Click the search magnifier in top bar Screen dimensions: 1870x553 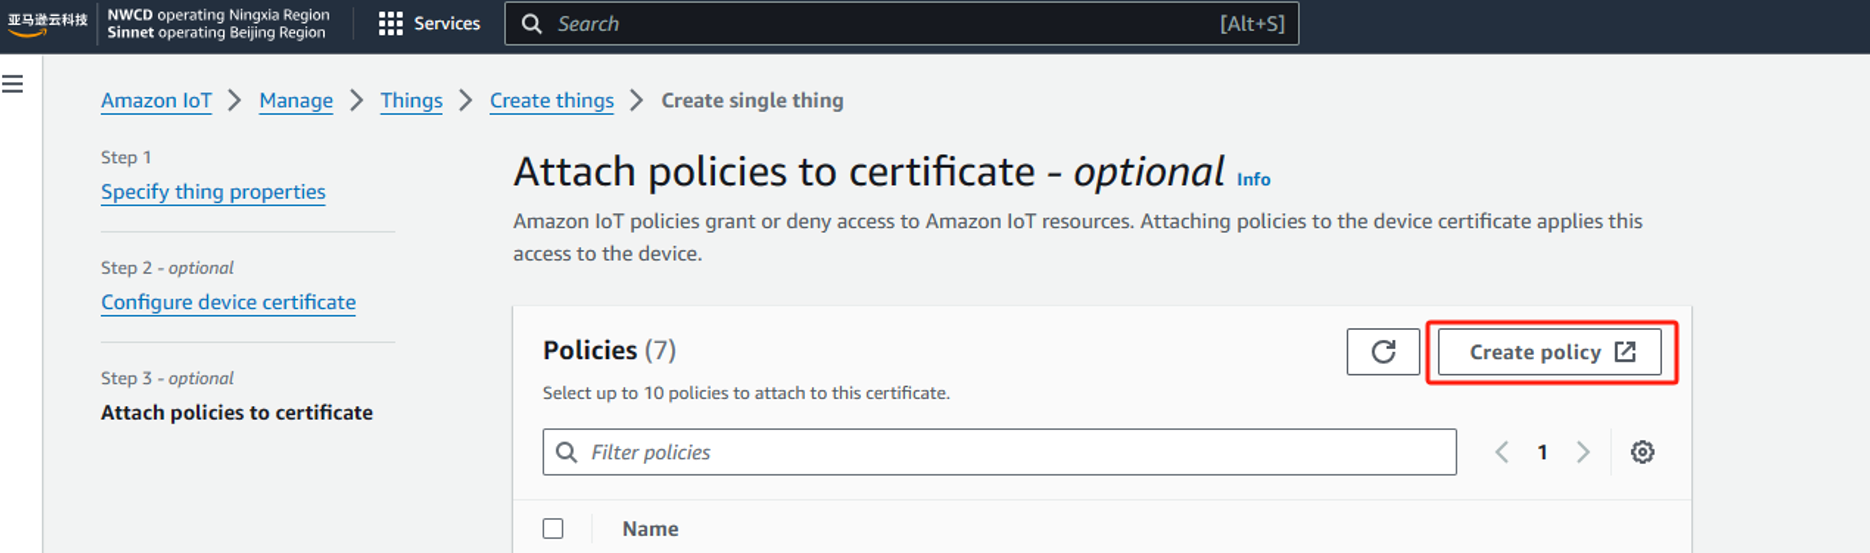532,24
